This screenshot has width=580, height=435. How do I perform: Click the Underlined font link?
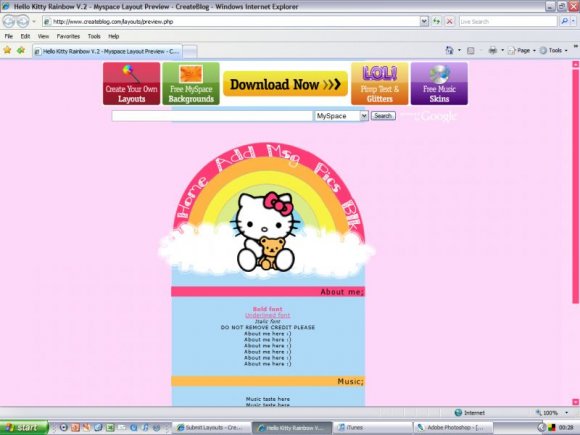[x=267, y=315]
